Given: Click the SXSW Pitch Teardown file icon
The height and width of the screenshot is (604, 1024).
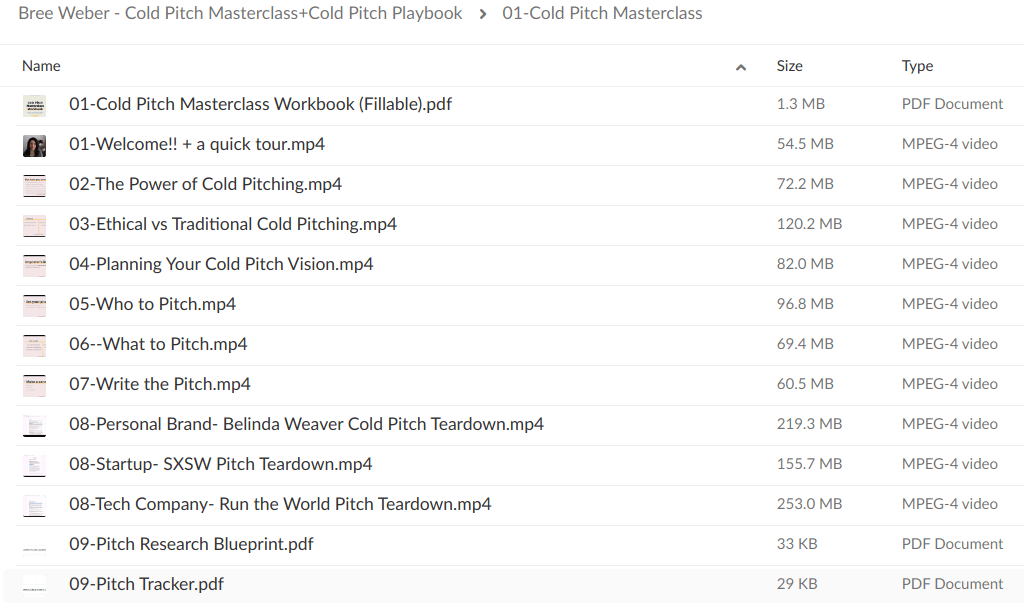Looking at the screenshot, I should click(x=35, y=465).
